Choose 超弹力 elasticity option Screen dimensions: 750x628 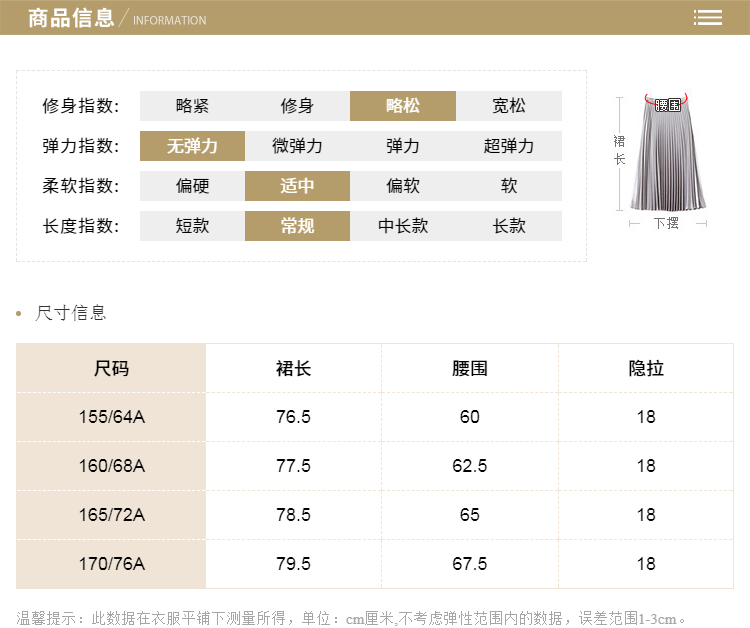point(508,146)
